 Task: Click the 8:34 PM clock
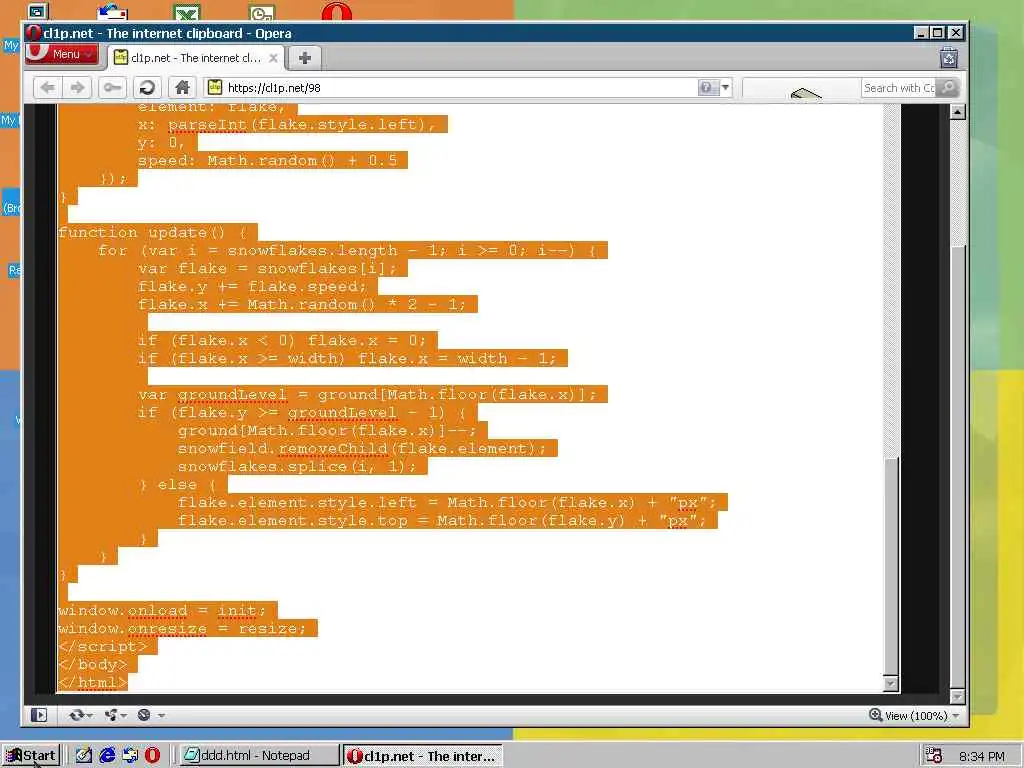tap(981, 756)
